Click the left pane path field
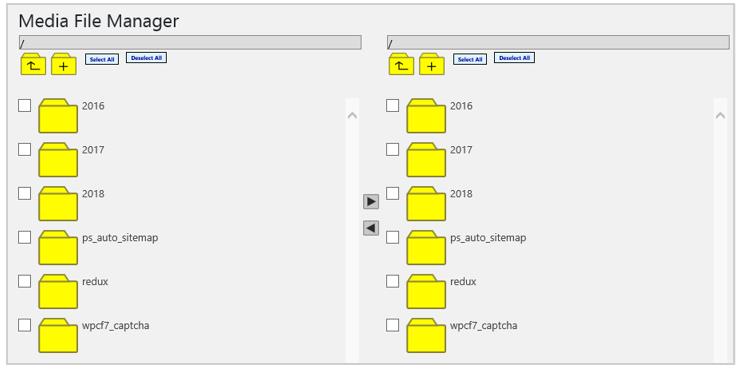 [x=190, y=42]
